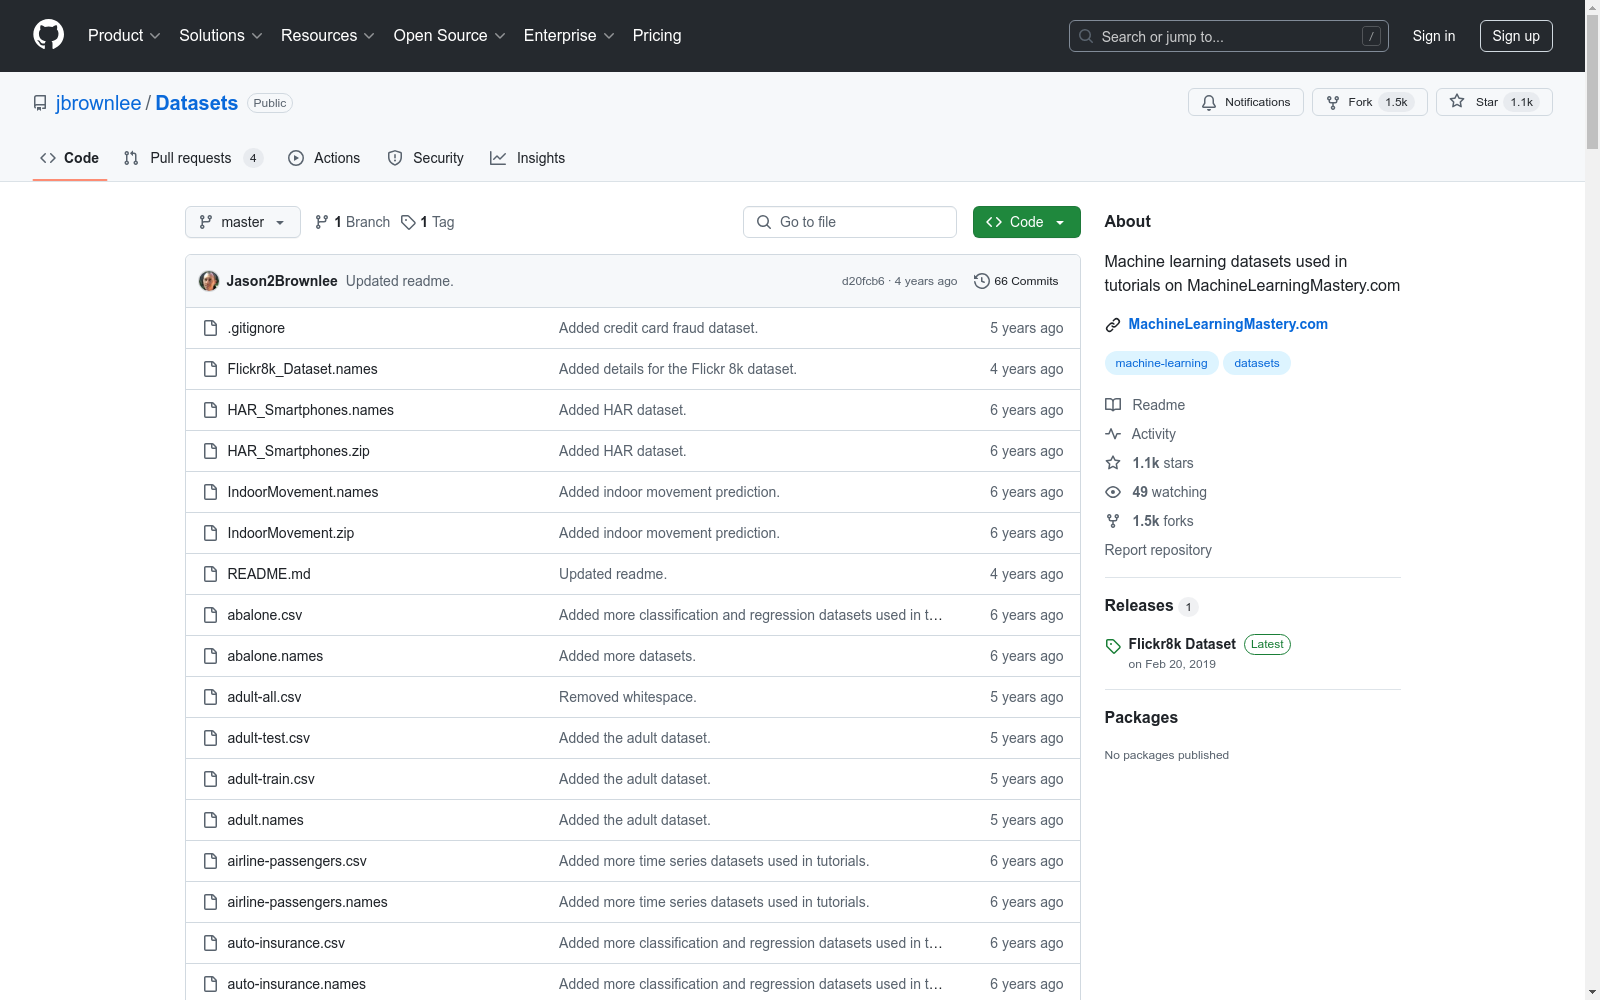Viewport: 1600px width, 1000px height.
Task: Fork the repository via Fork button
Action: (1369, 102)
